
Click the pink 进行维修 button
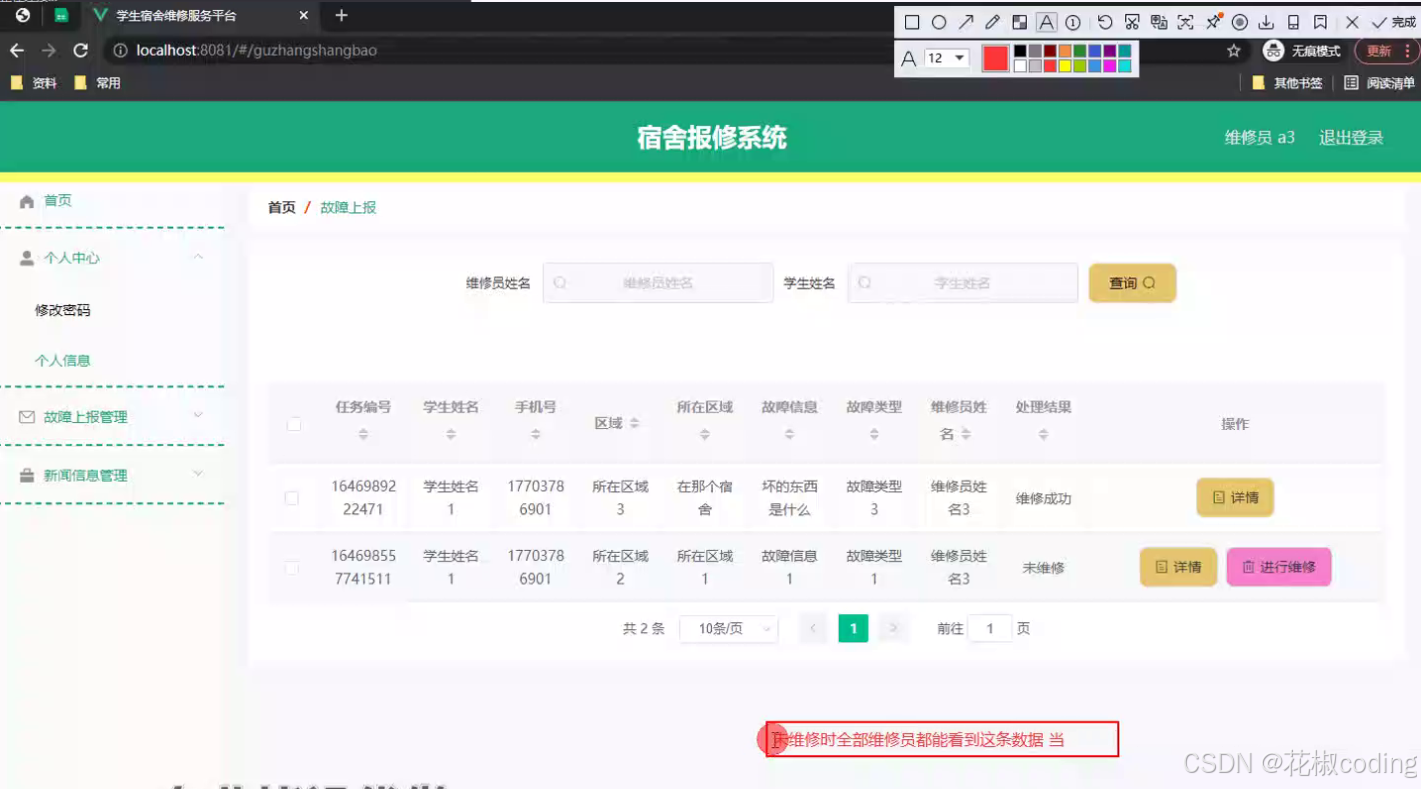click(x=1278, y=567)
